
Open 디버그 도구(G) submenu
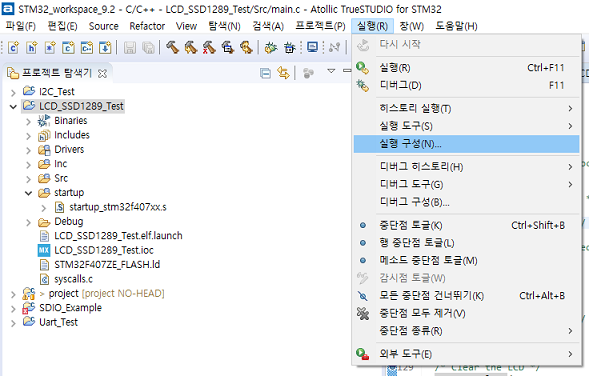(466, 184)
